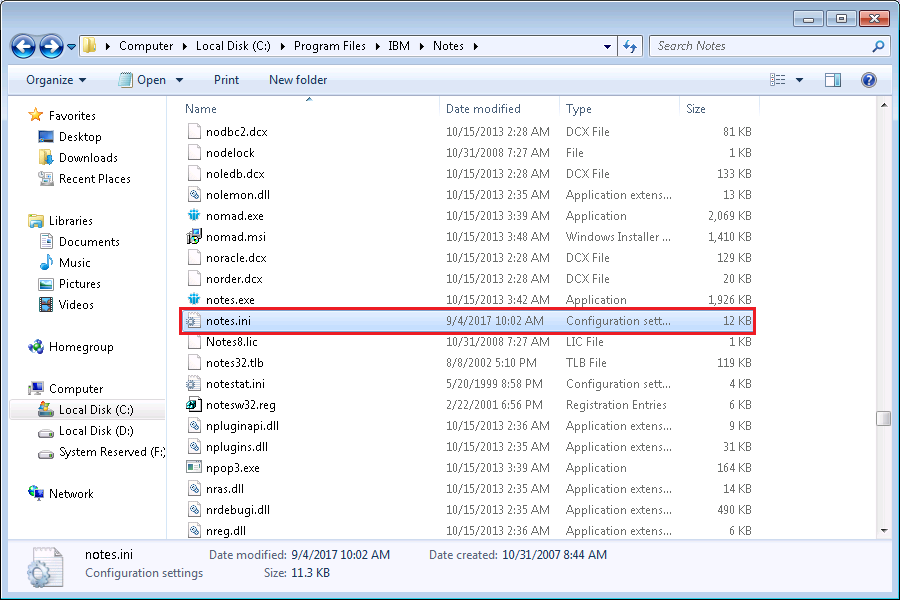Select Local Disk (C:) in the breadcrumb
This screenshot has width=903, height=600.
click(x=233, y=46)
